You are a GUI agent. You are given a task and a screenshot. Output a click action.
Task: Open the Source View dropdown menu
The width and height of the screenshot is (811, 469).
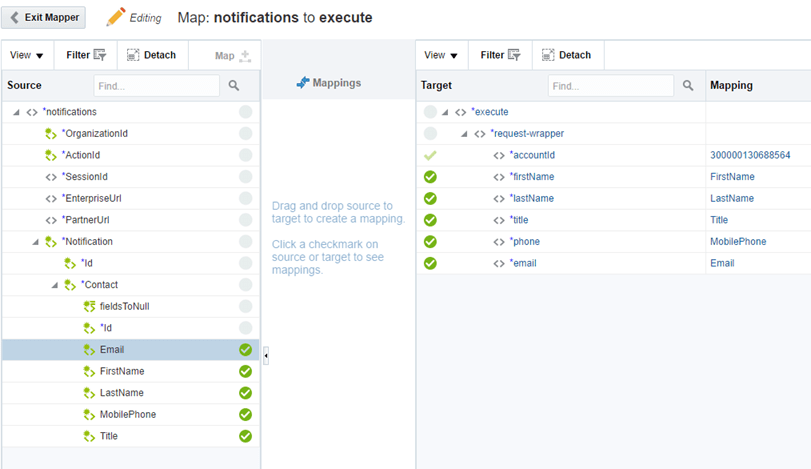click(26, 55)
